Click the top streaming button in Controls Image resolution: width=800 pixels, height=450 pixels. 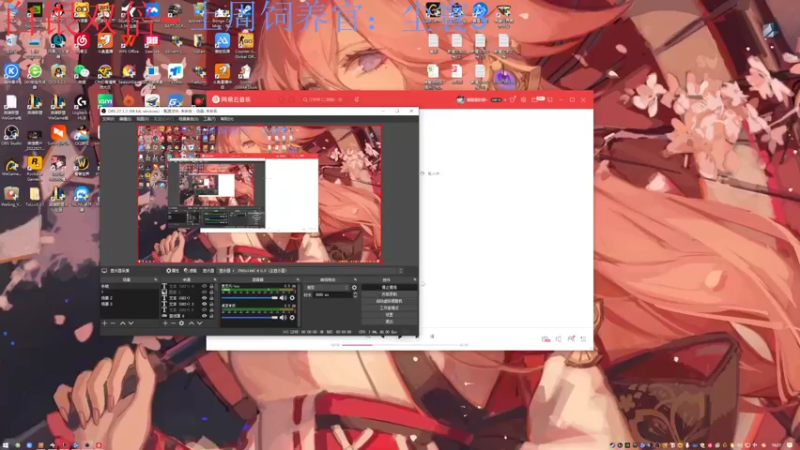tap(389, 287)
